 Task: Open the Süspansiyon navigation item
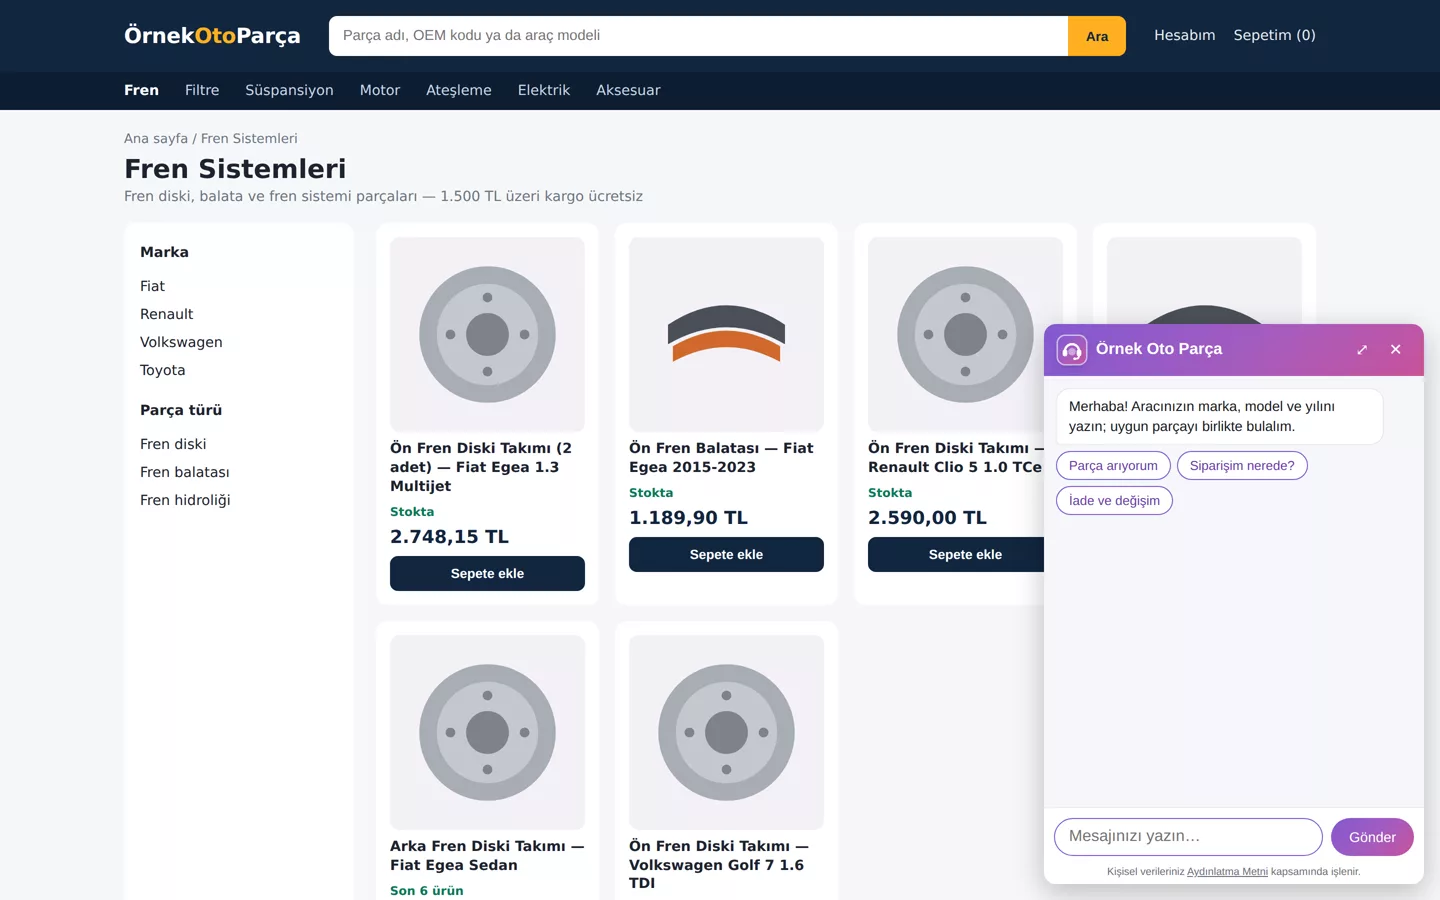click(289, 90)
